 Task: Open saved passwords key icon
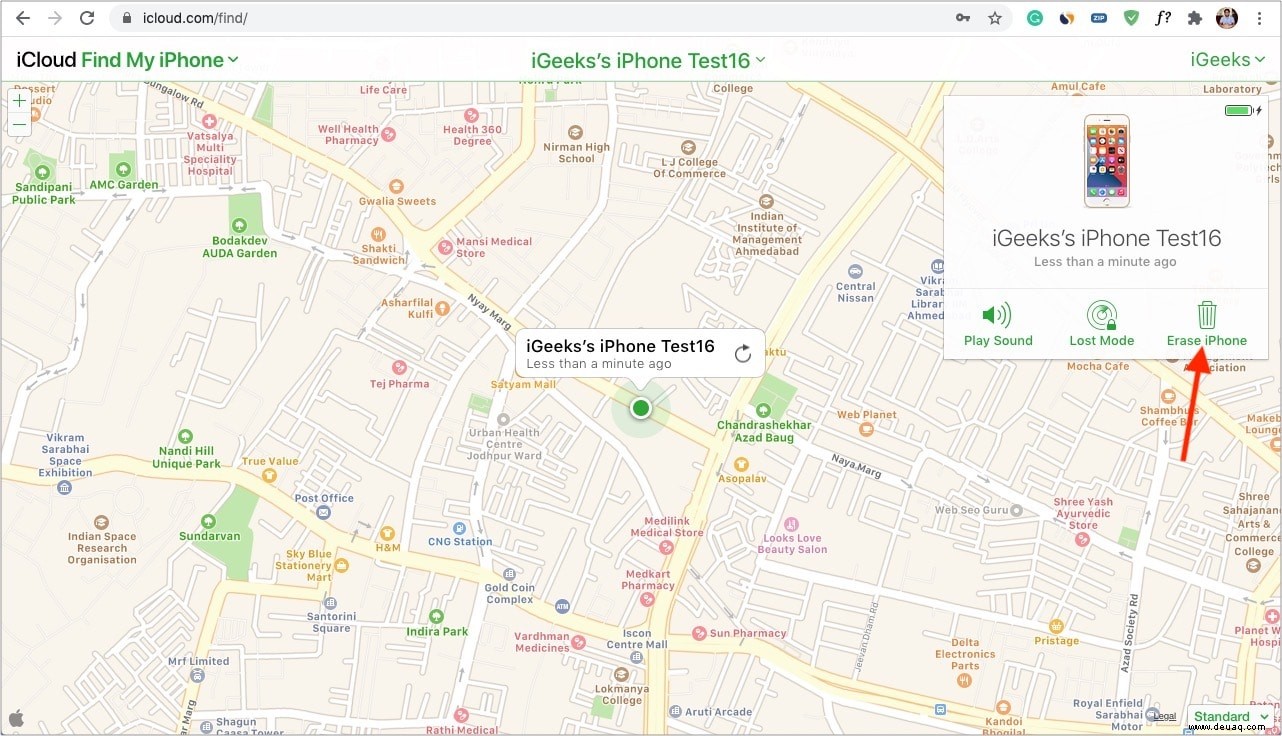tap(963, 18)
